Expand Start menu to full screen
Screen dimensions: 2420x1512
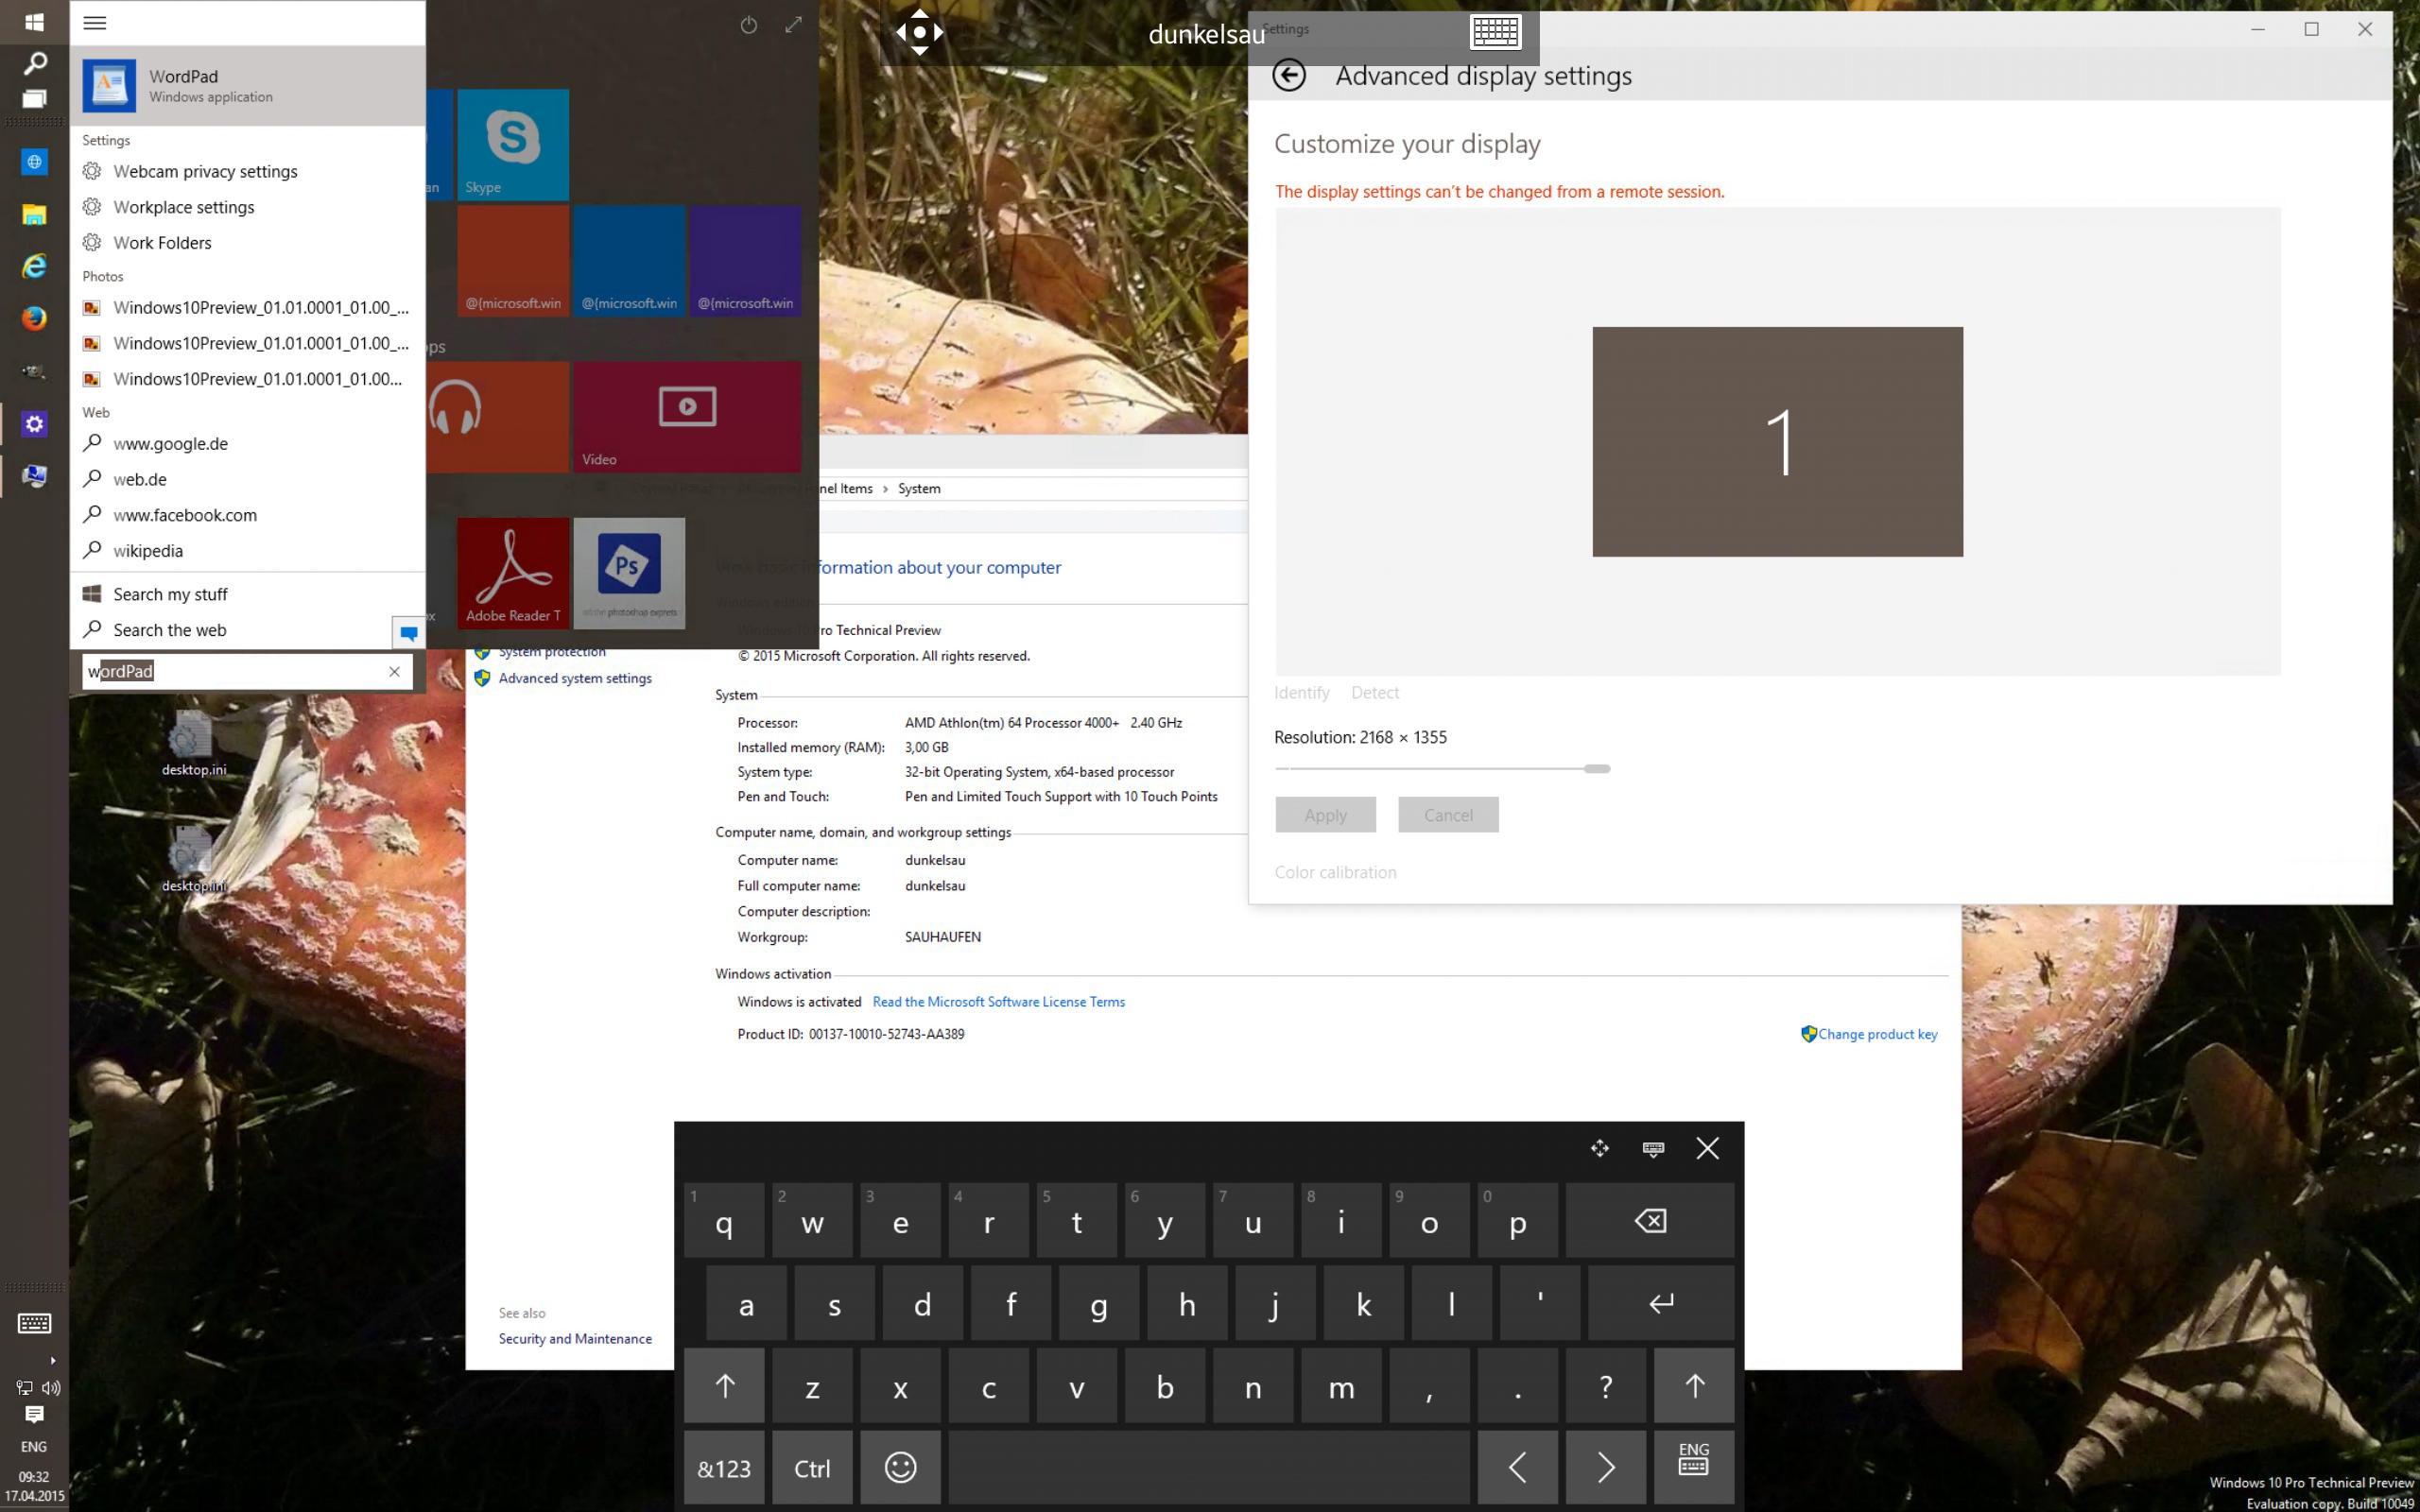point(793,25)
